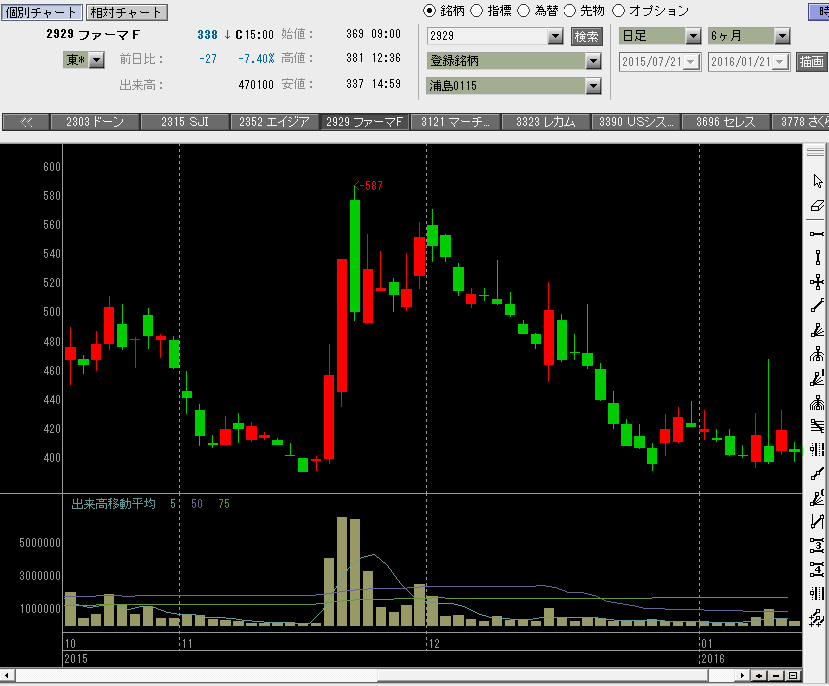Viewport: 829px width, 686px height.
Task: Click the 5 period moving average label
Action: coord(173,504)
